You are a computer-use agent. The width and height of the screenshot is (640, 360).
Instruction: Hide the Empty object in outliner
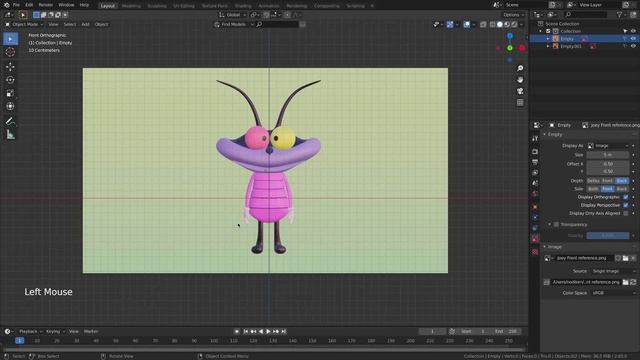point(633,39)
